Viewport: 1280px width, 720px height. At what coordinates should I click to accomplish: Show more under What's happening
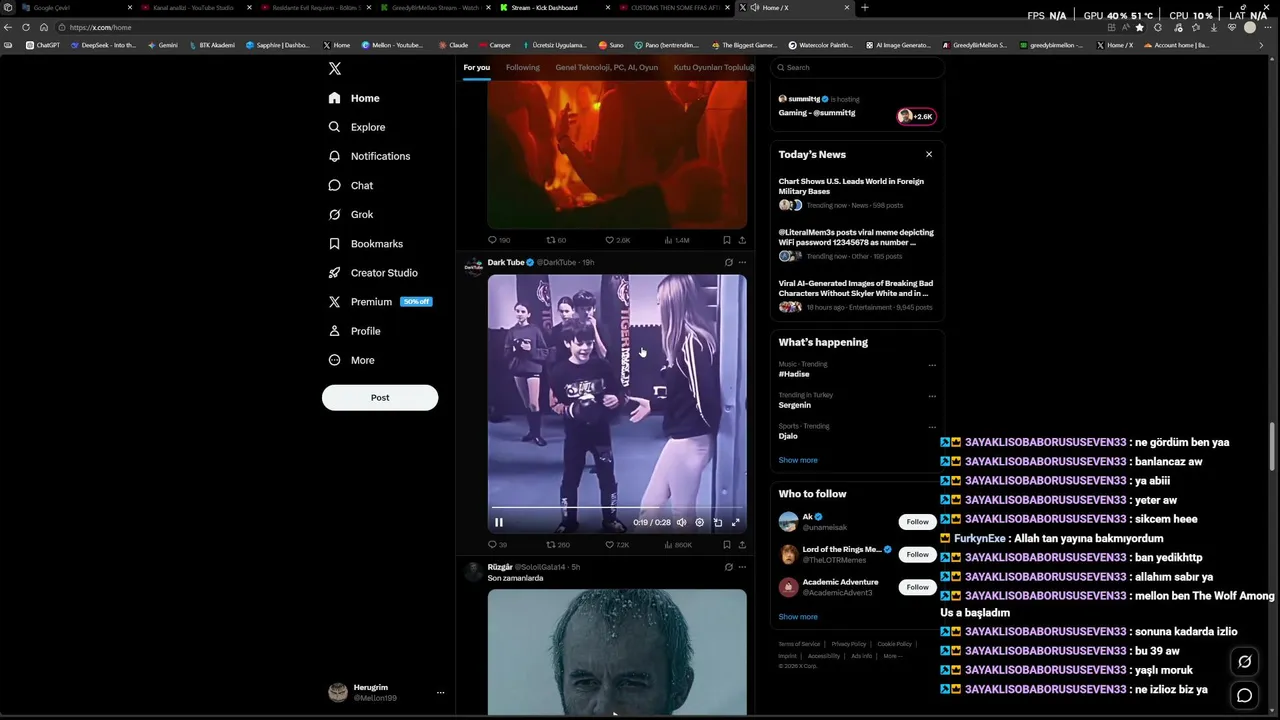(798, 460)
